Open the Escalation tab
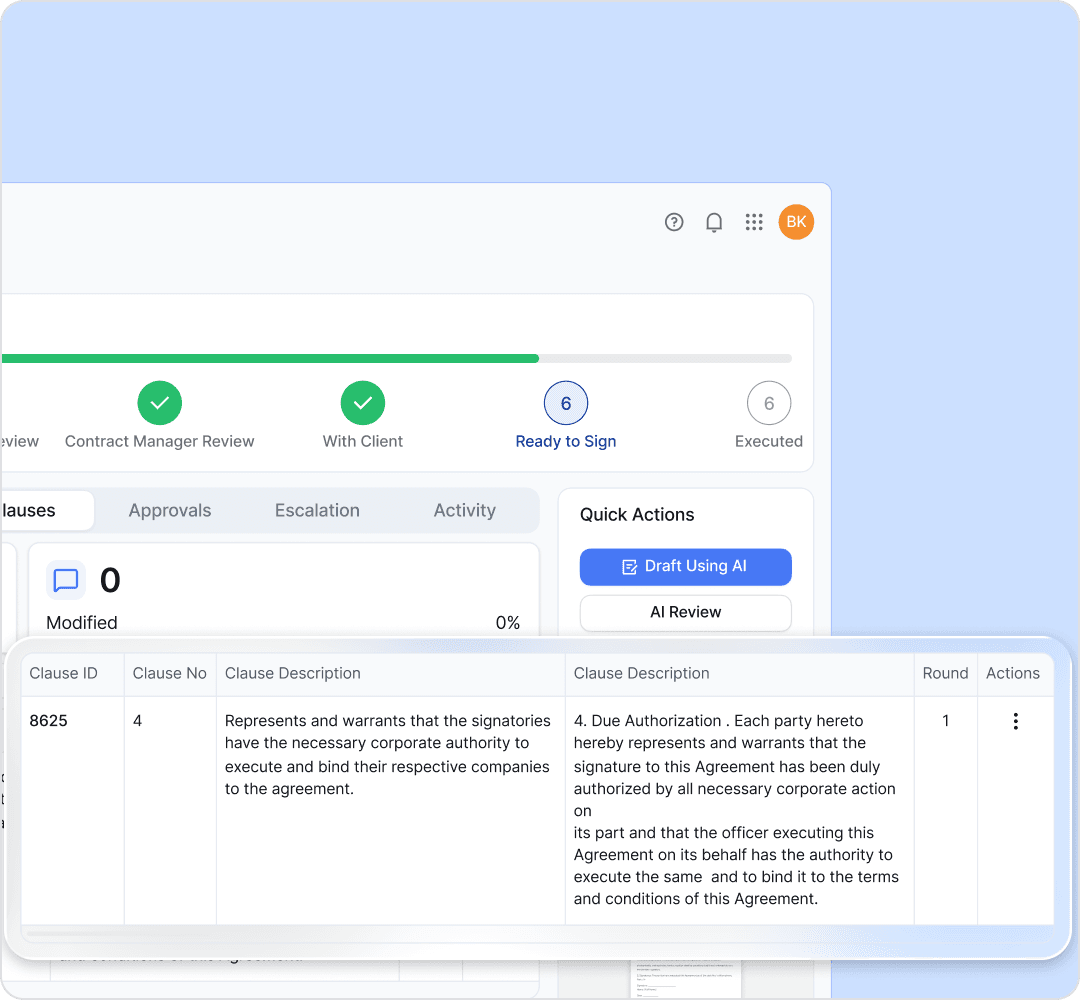 tap(318, 510)
